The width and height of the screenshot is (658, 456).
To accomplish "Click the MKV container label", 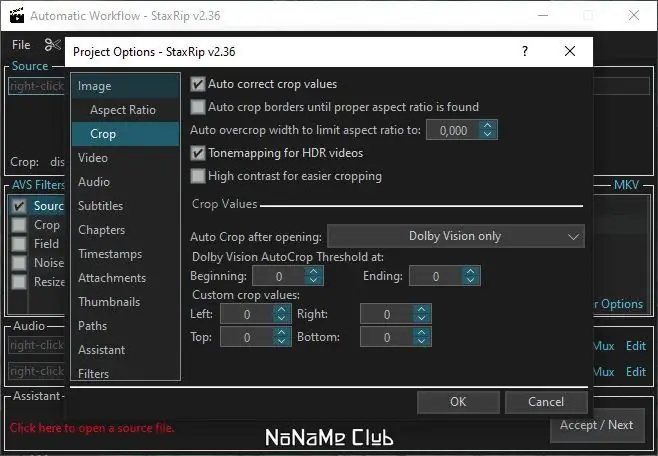I will point(626,185).
